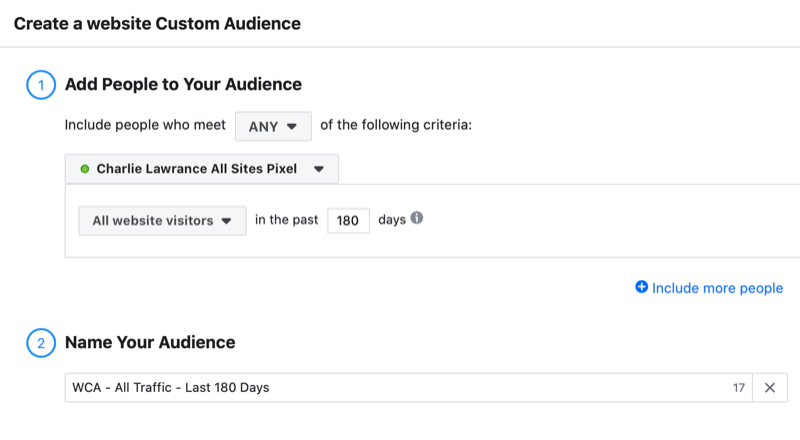Click the step 2 circle icon
Screen dimensions: 800x440
click(x=41, y=343)
